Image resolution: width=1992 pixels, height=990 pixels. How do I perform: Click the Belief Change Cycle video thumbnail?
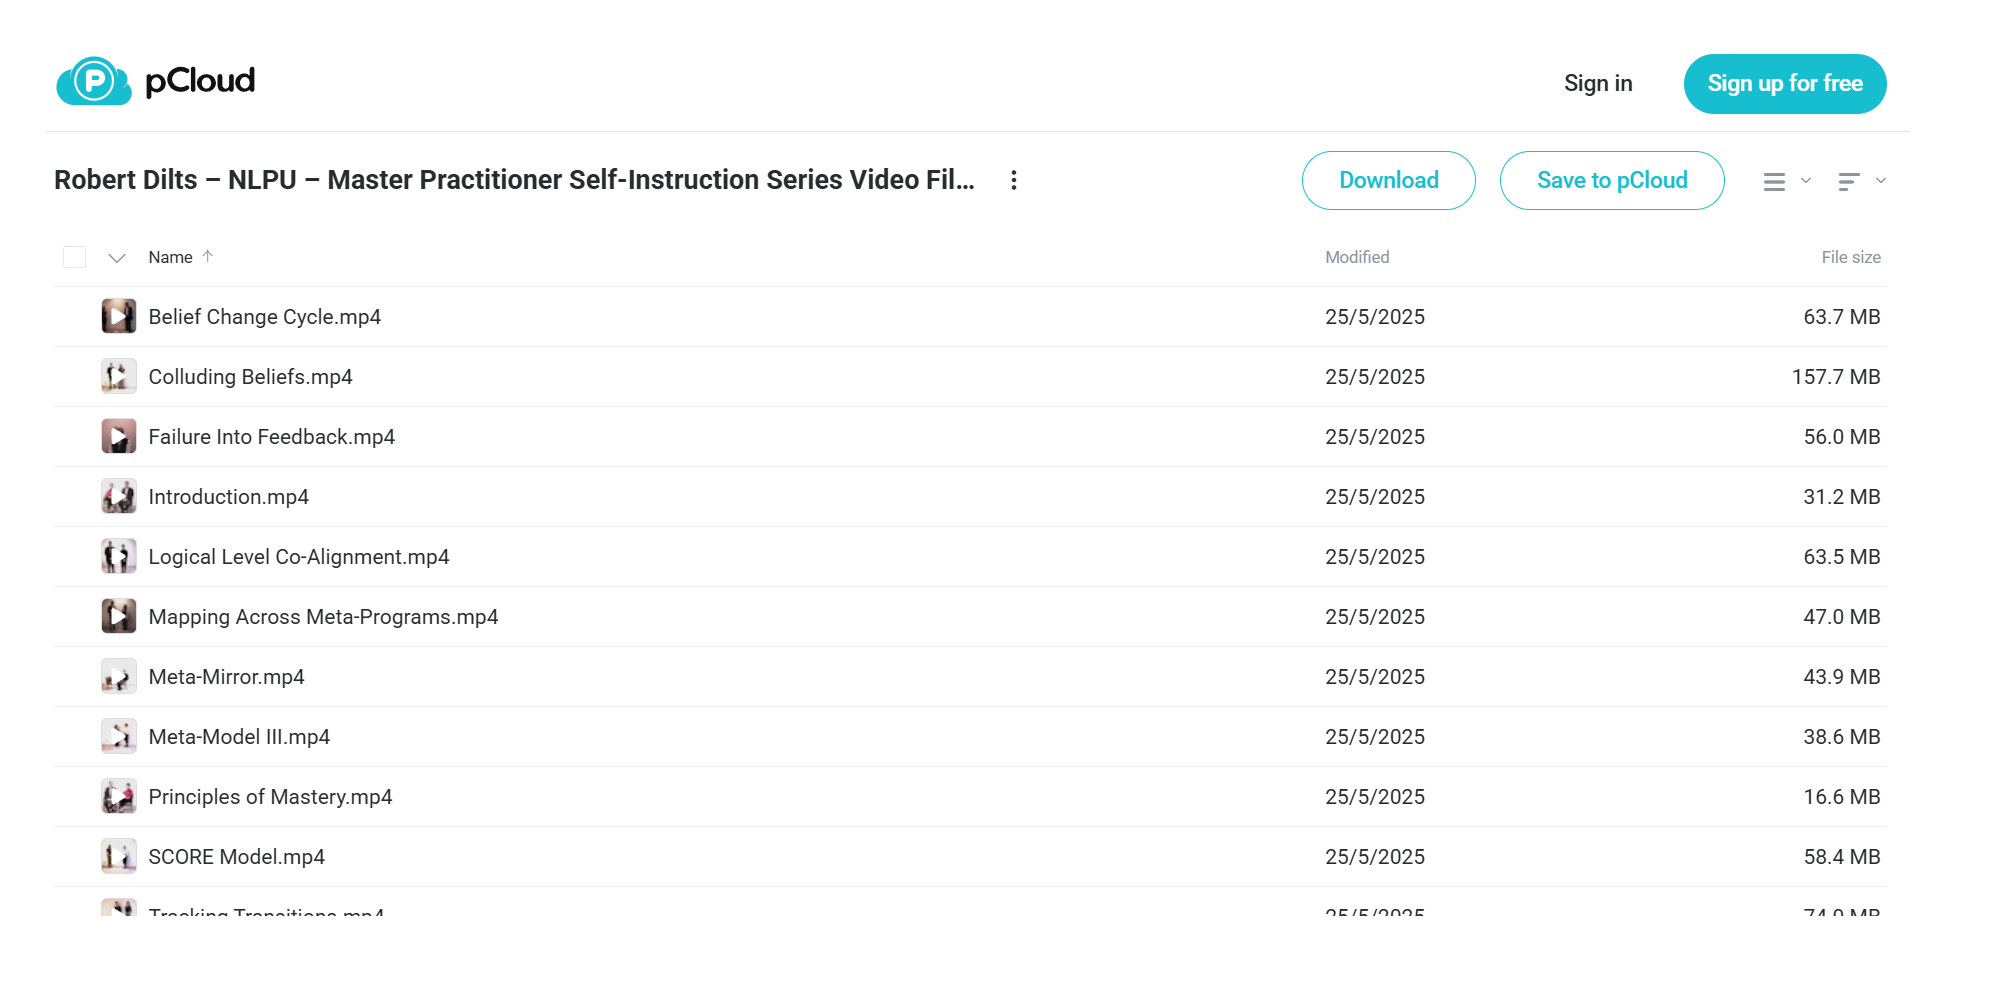(x=119, y=317)
